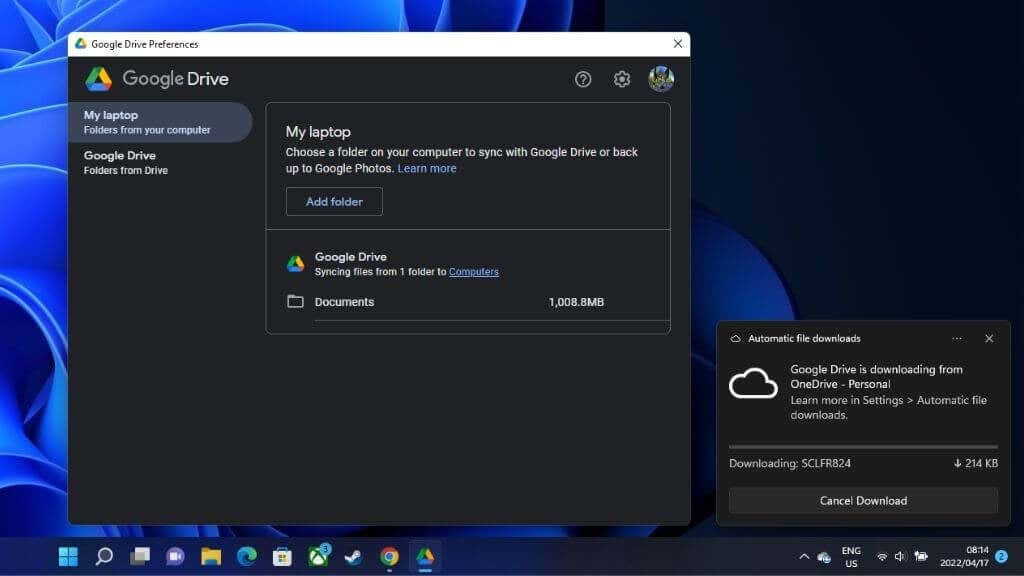Open the notification more options ellipsis
The width and height of the screenshot is (1024, 576).
pyautogui.click(x=957, y=338)
